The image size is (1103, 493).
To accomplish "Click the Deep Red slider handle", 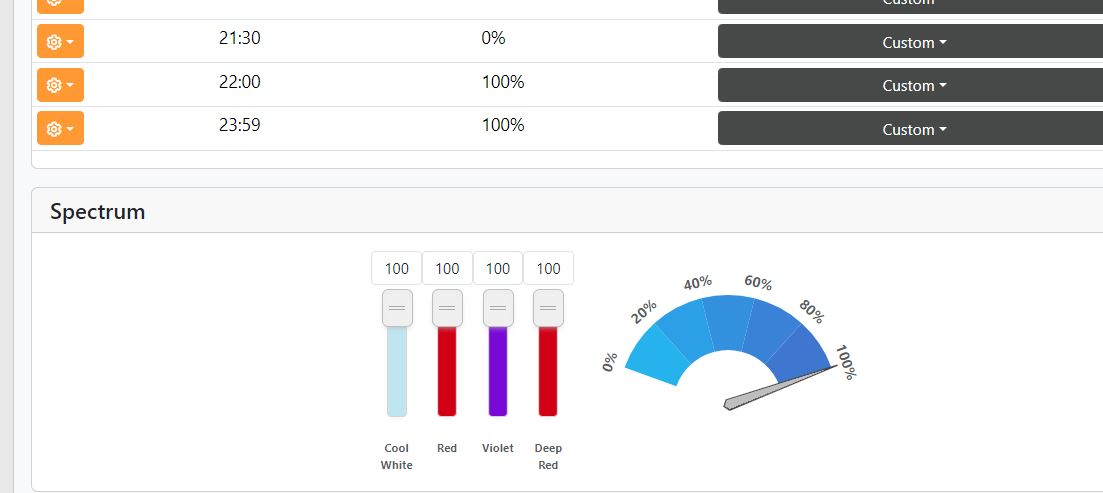I will 549,308.
